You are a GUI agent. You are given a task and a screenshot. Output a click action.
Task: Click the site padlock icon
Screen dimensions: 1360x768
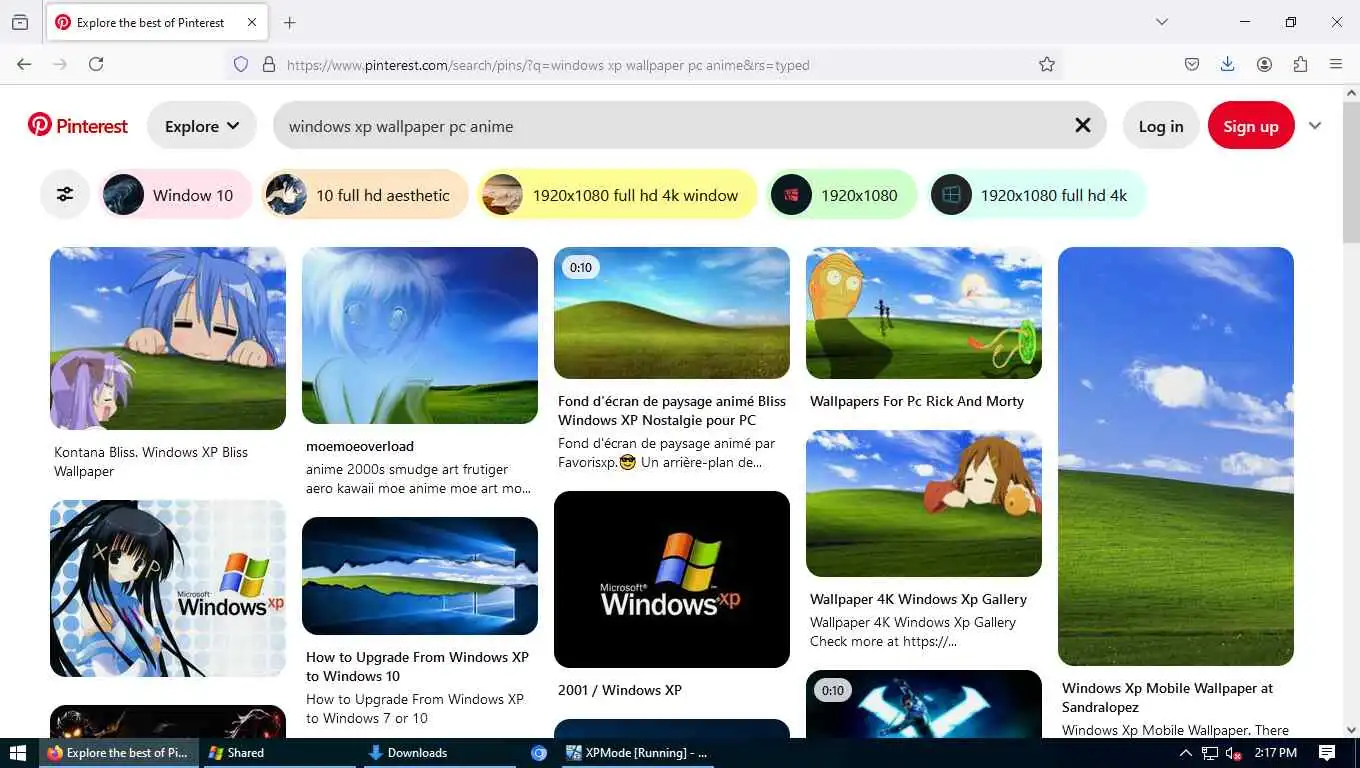268,65
